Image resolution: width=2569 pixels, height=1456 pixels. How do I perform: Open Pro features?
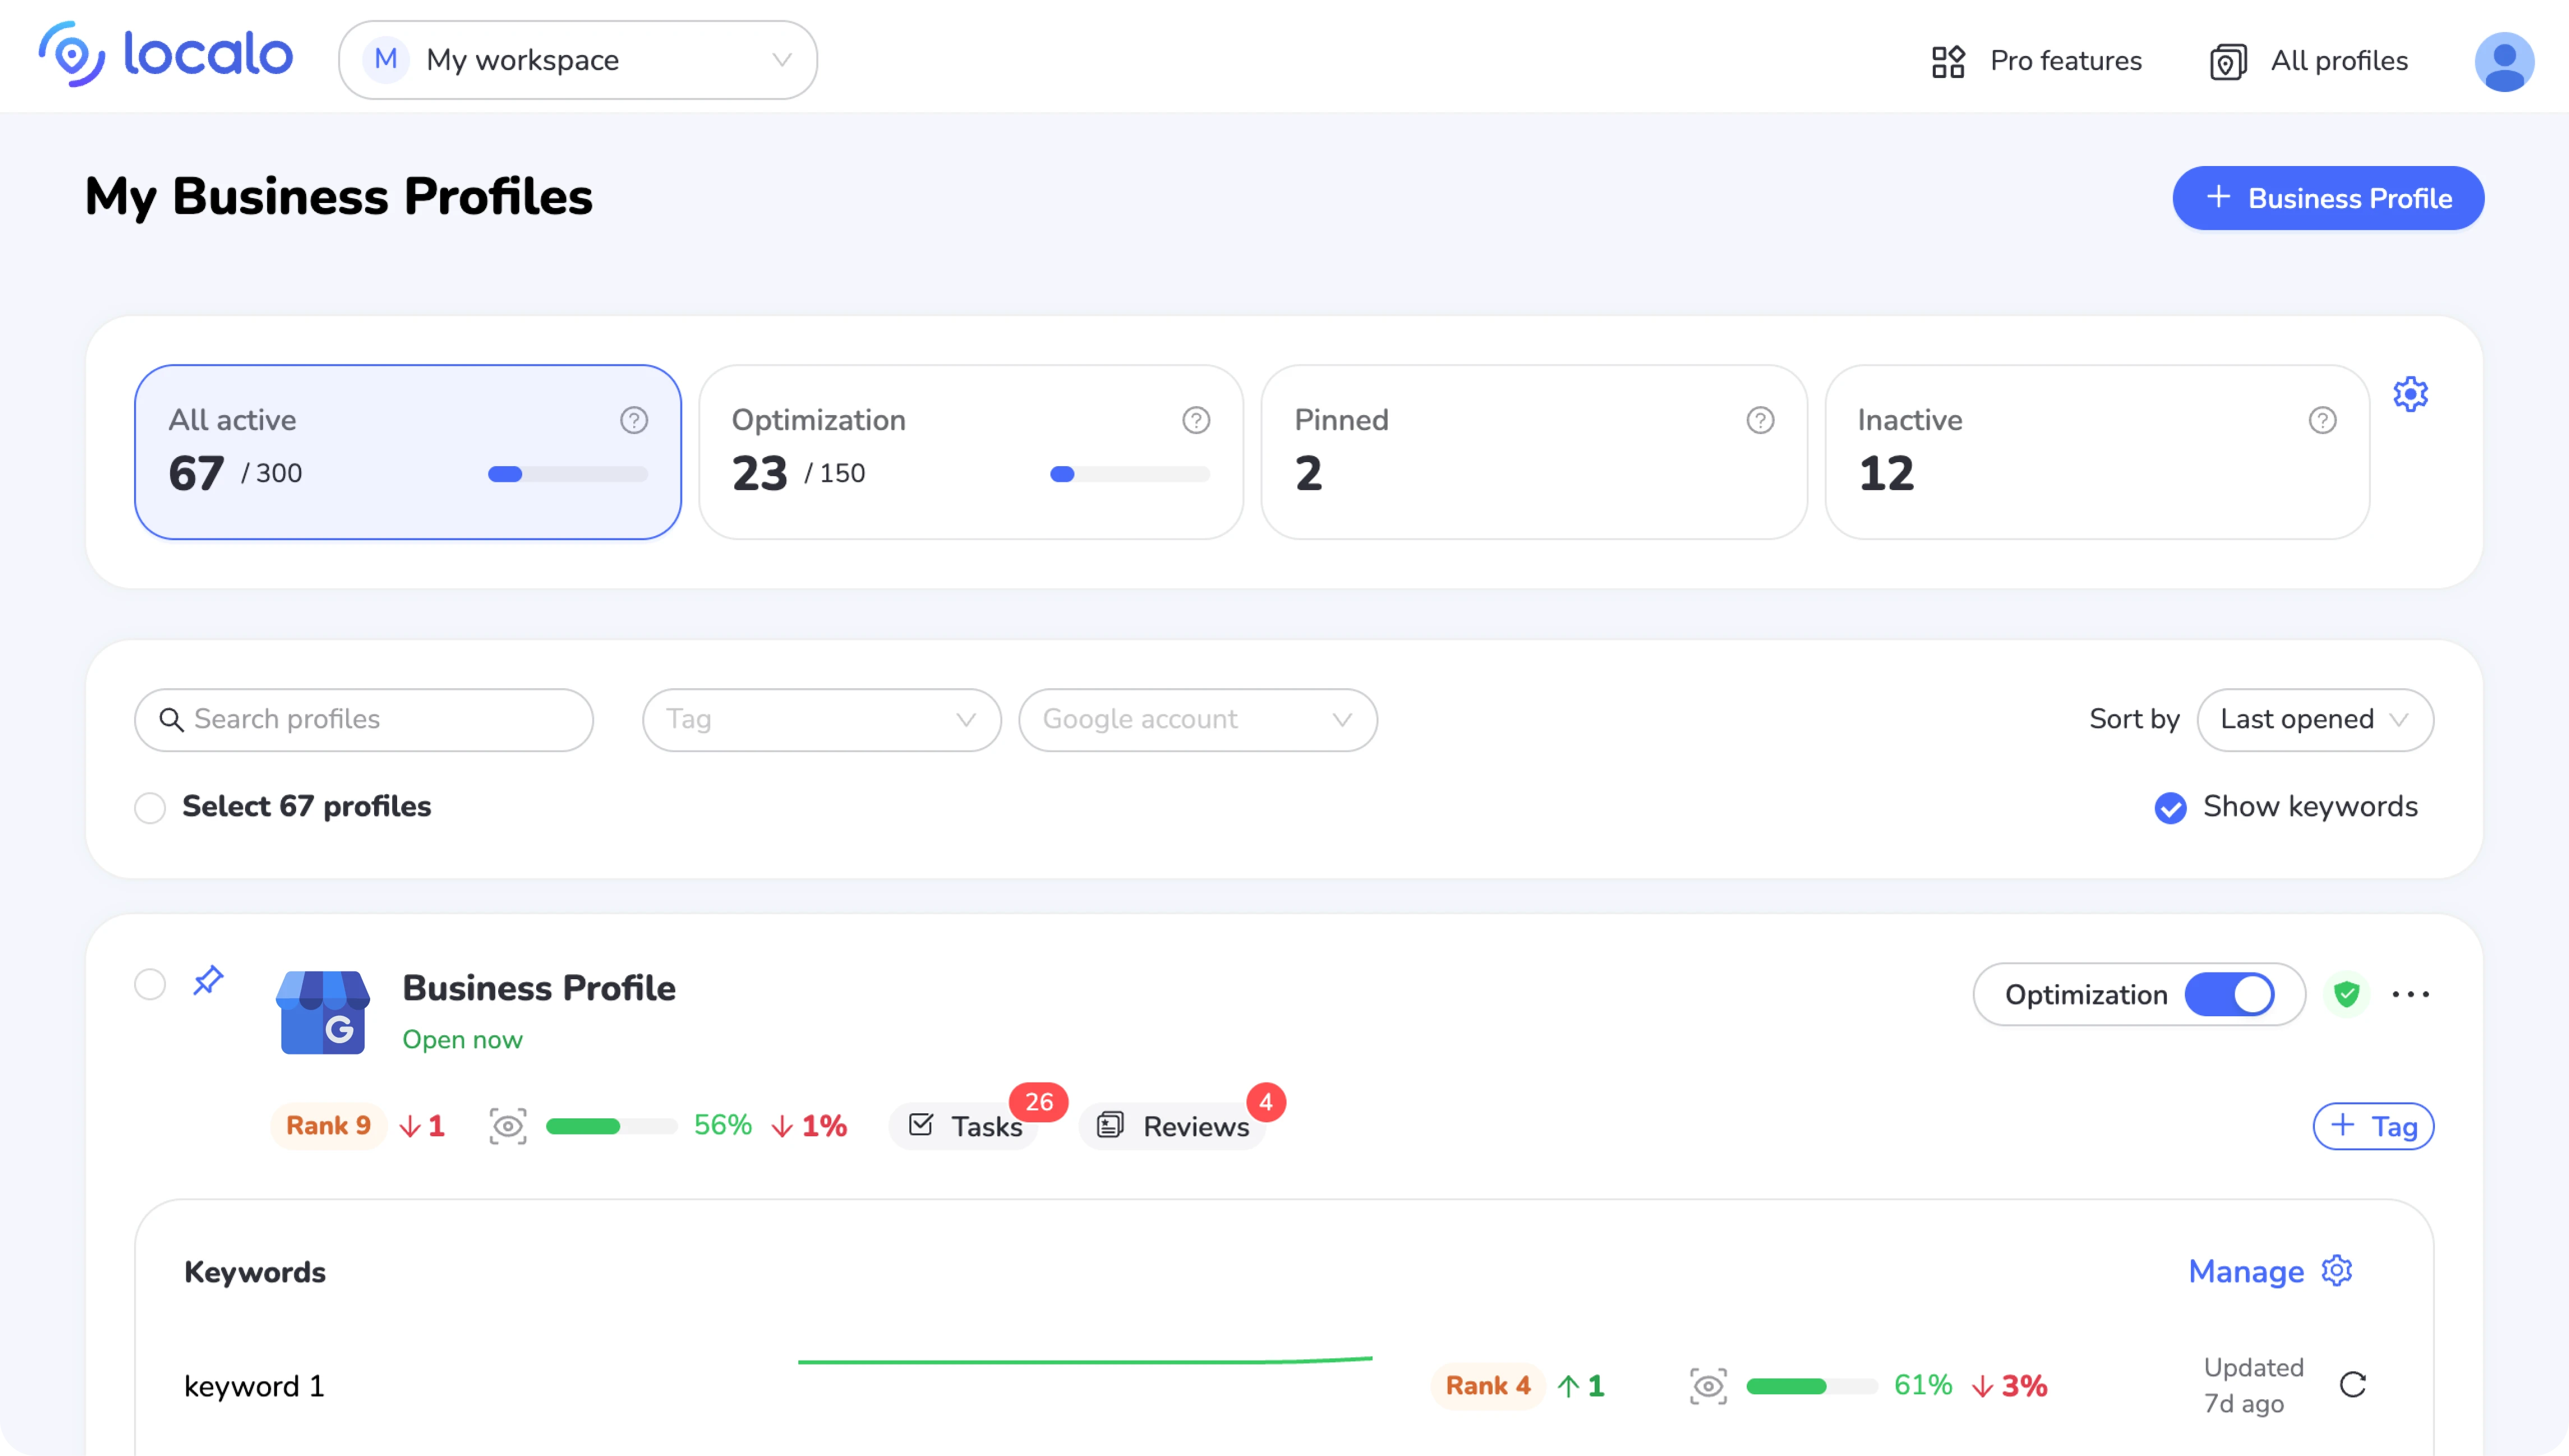[x=2036, y=60]
